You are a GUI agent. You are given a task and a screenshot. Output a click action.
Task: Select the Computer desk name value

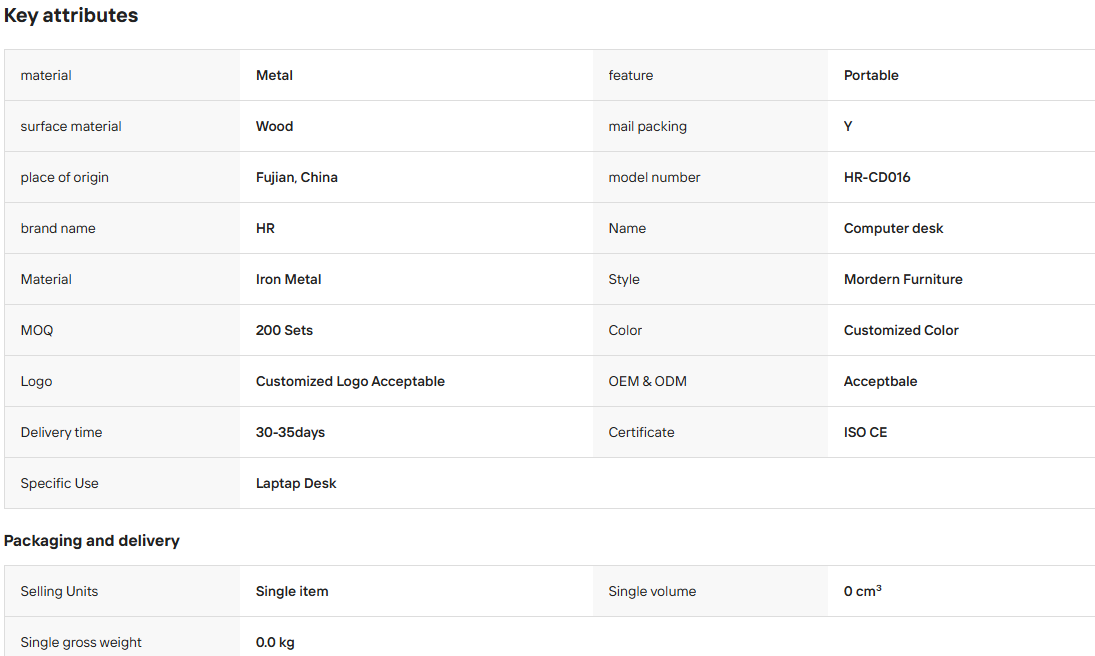(893, 228)
